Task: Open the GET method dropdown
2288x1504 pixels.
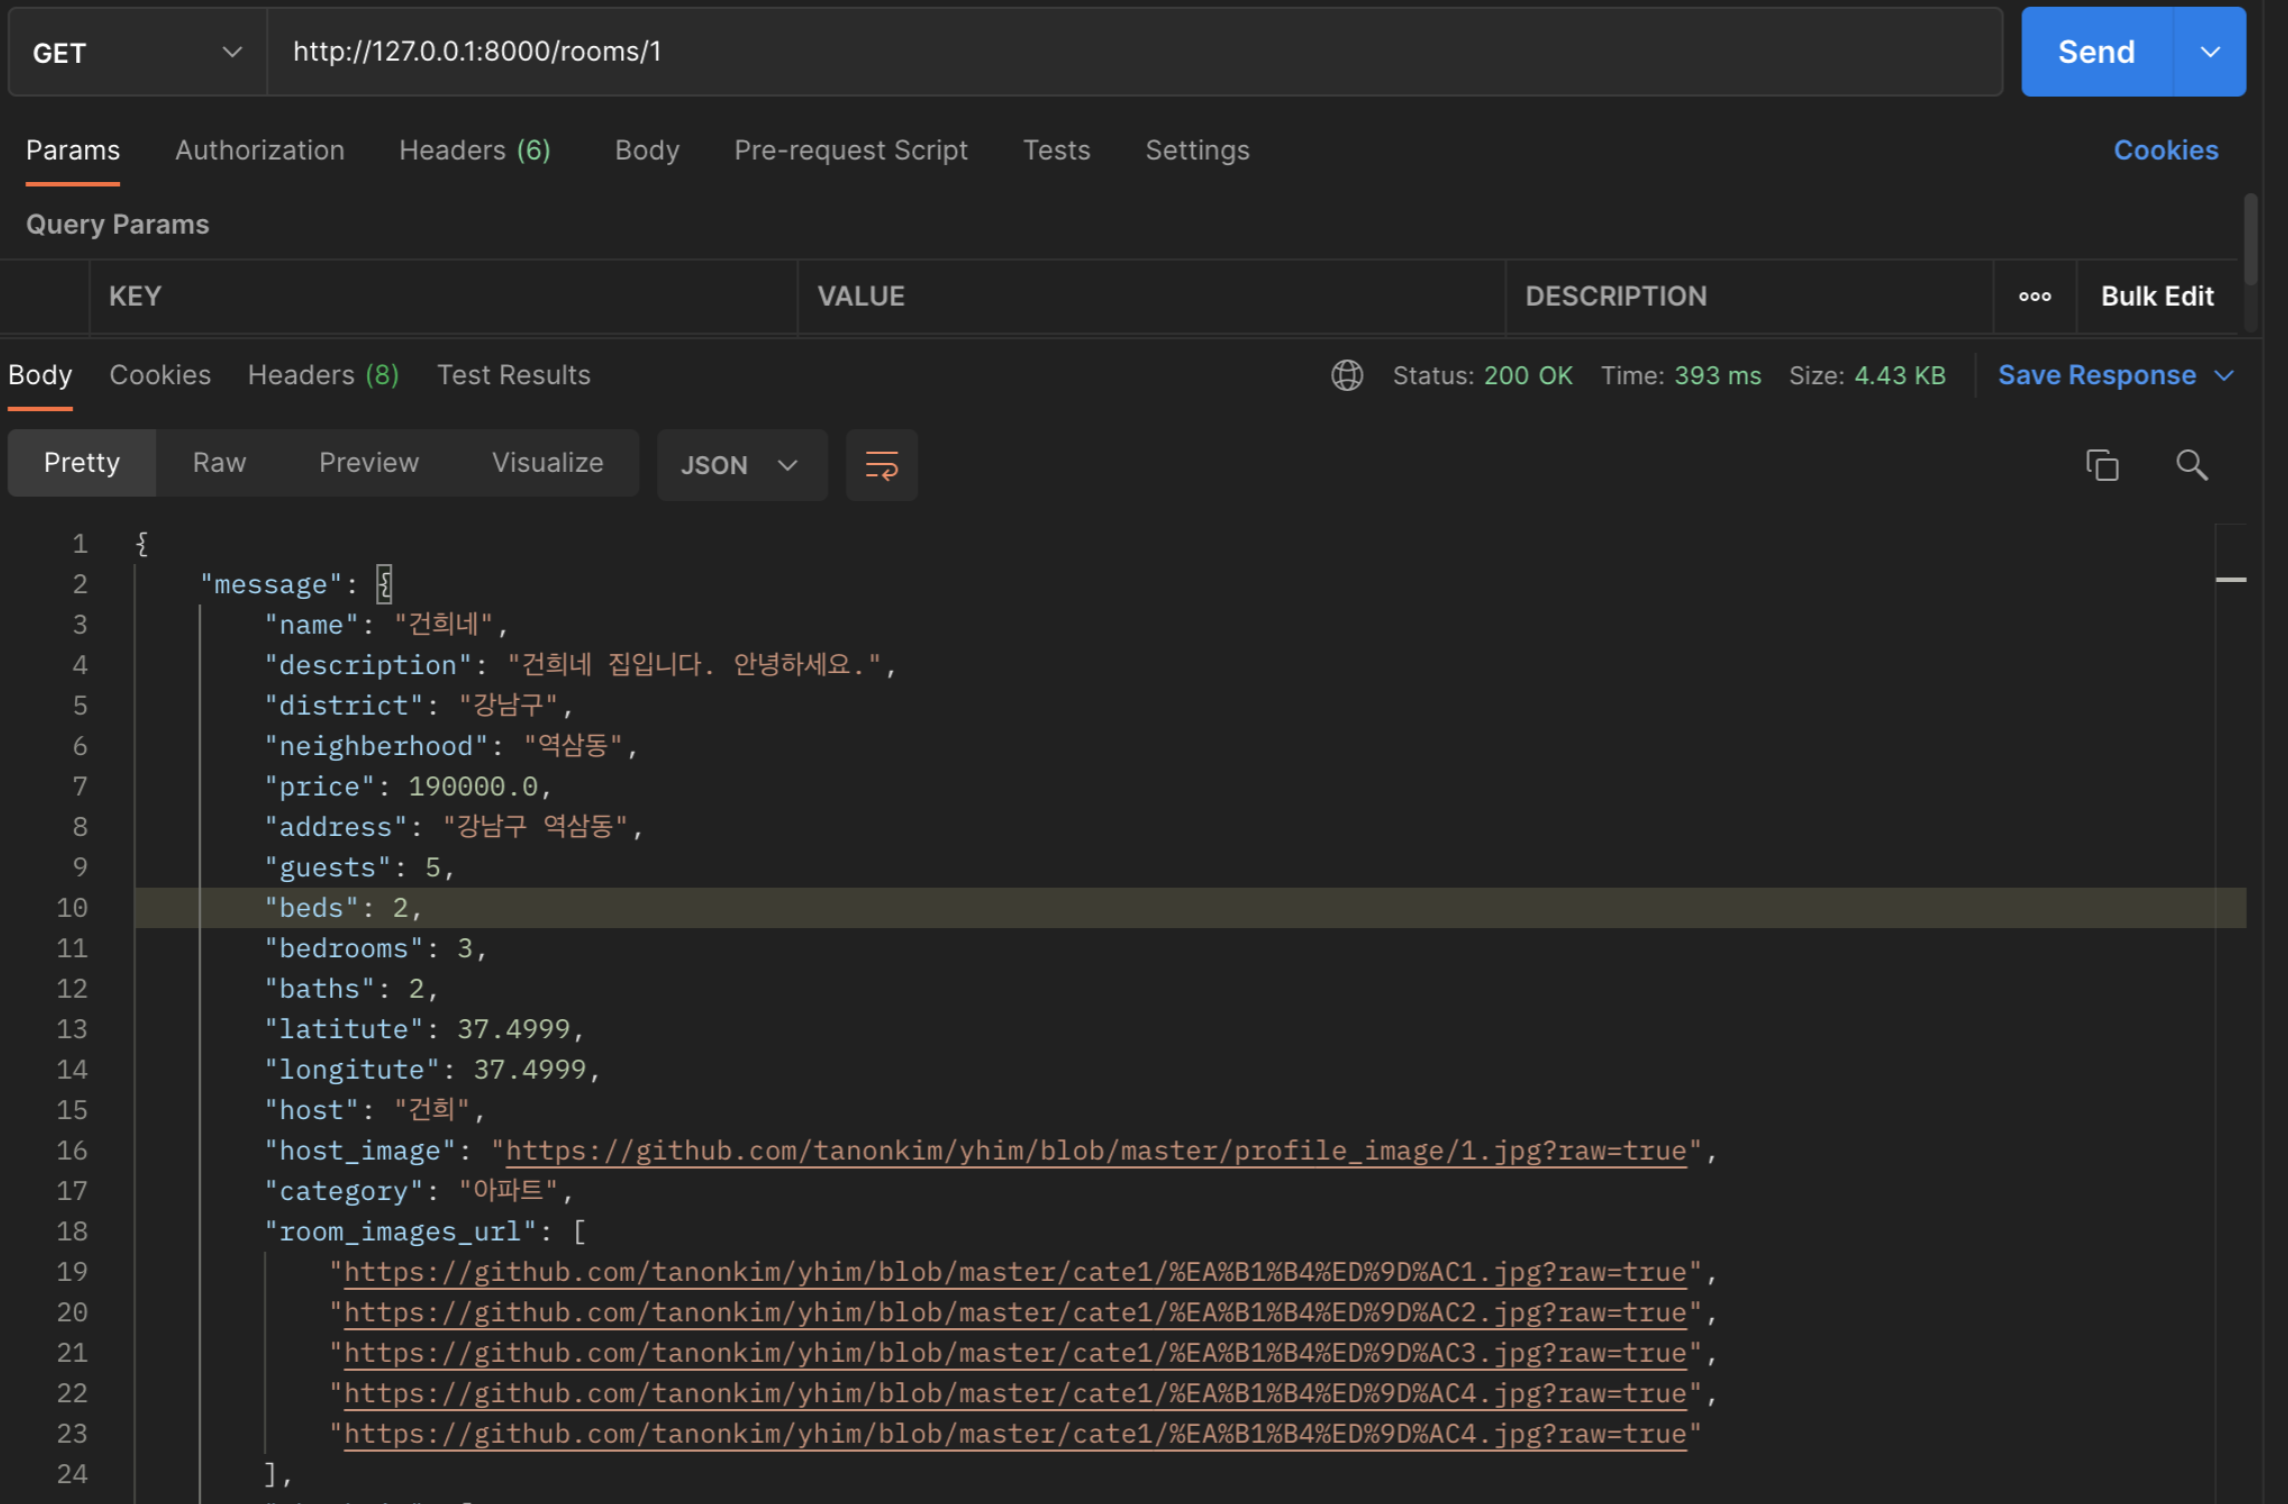Action: 233,52
